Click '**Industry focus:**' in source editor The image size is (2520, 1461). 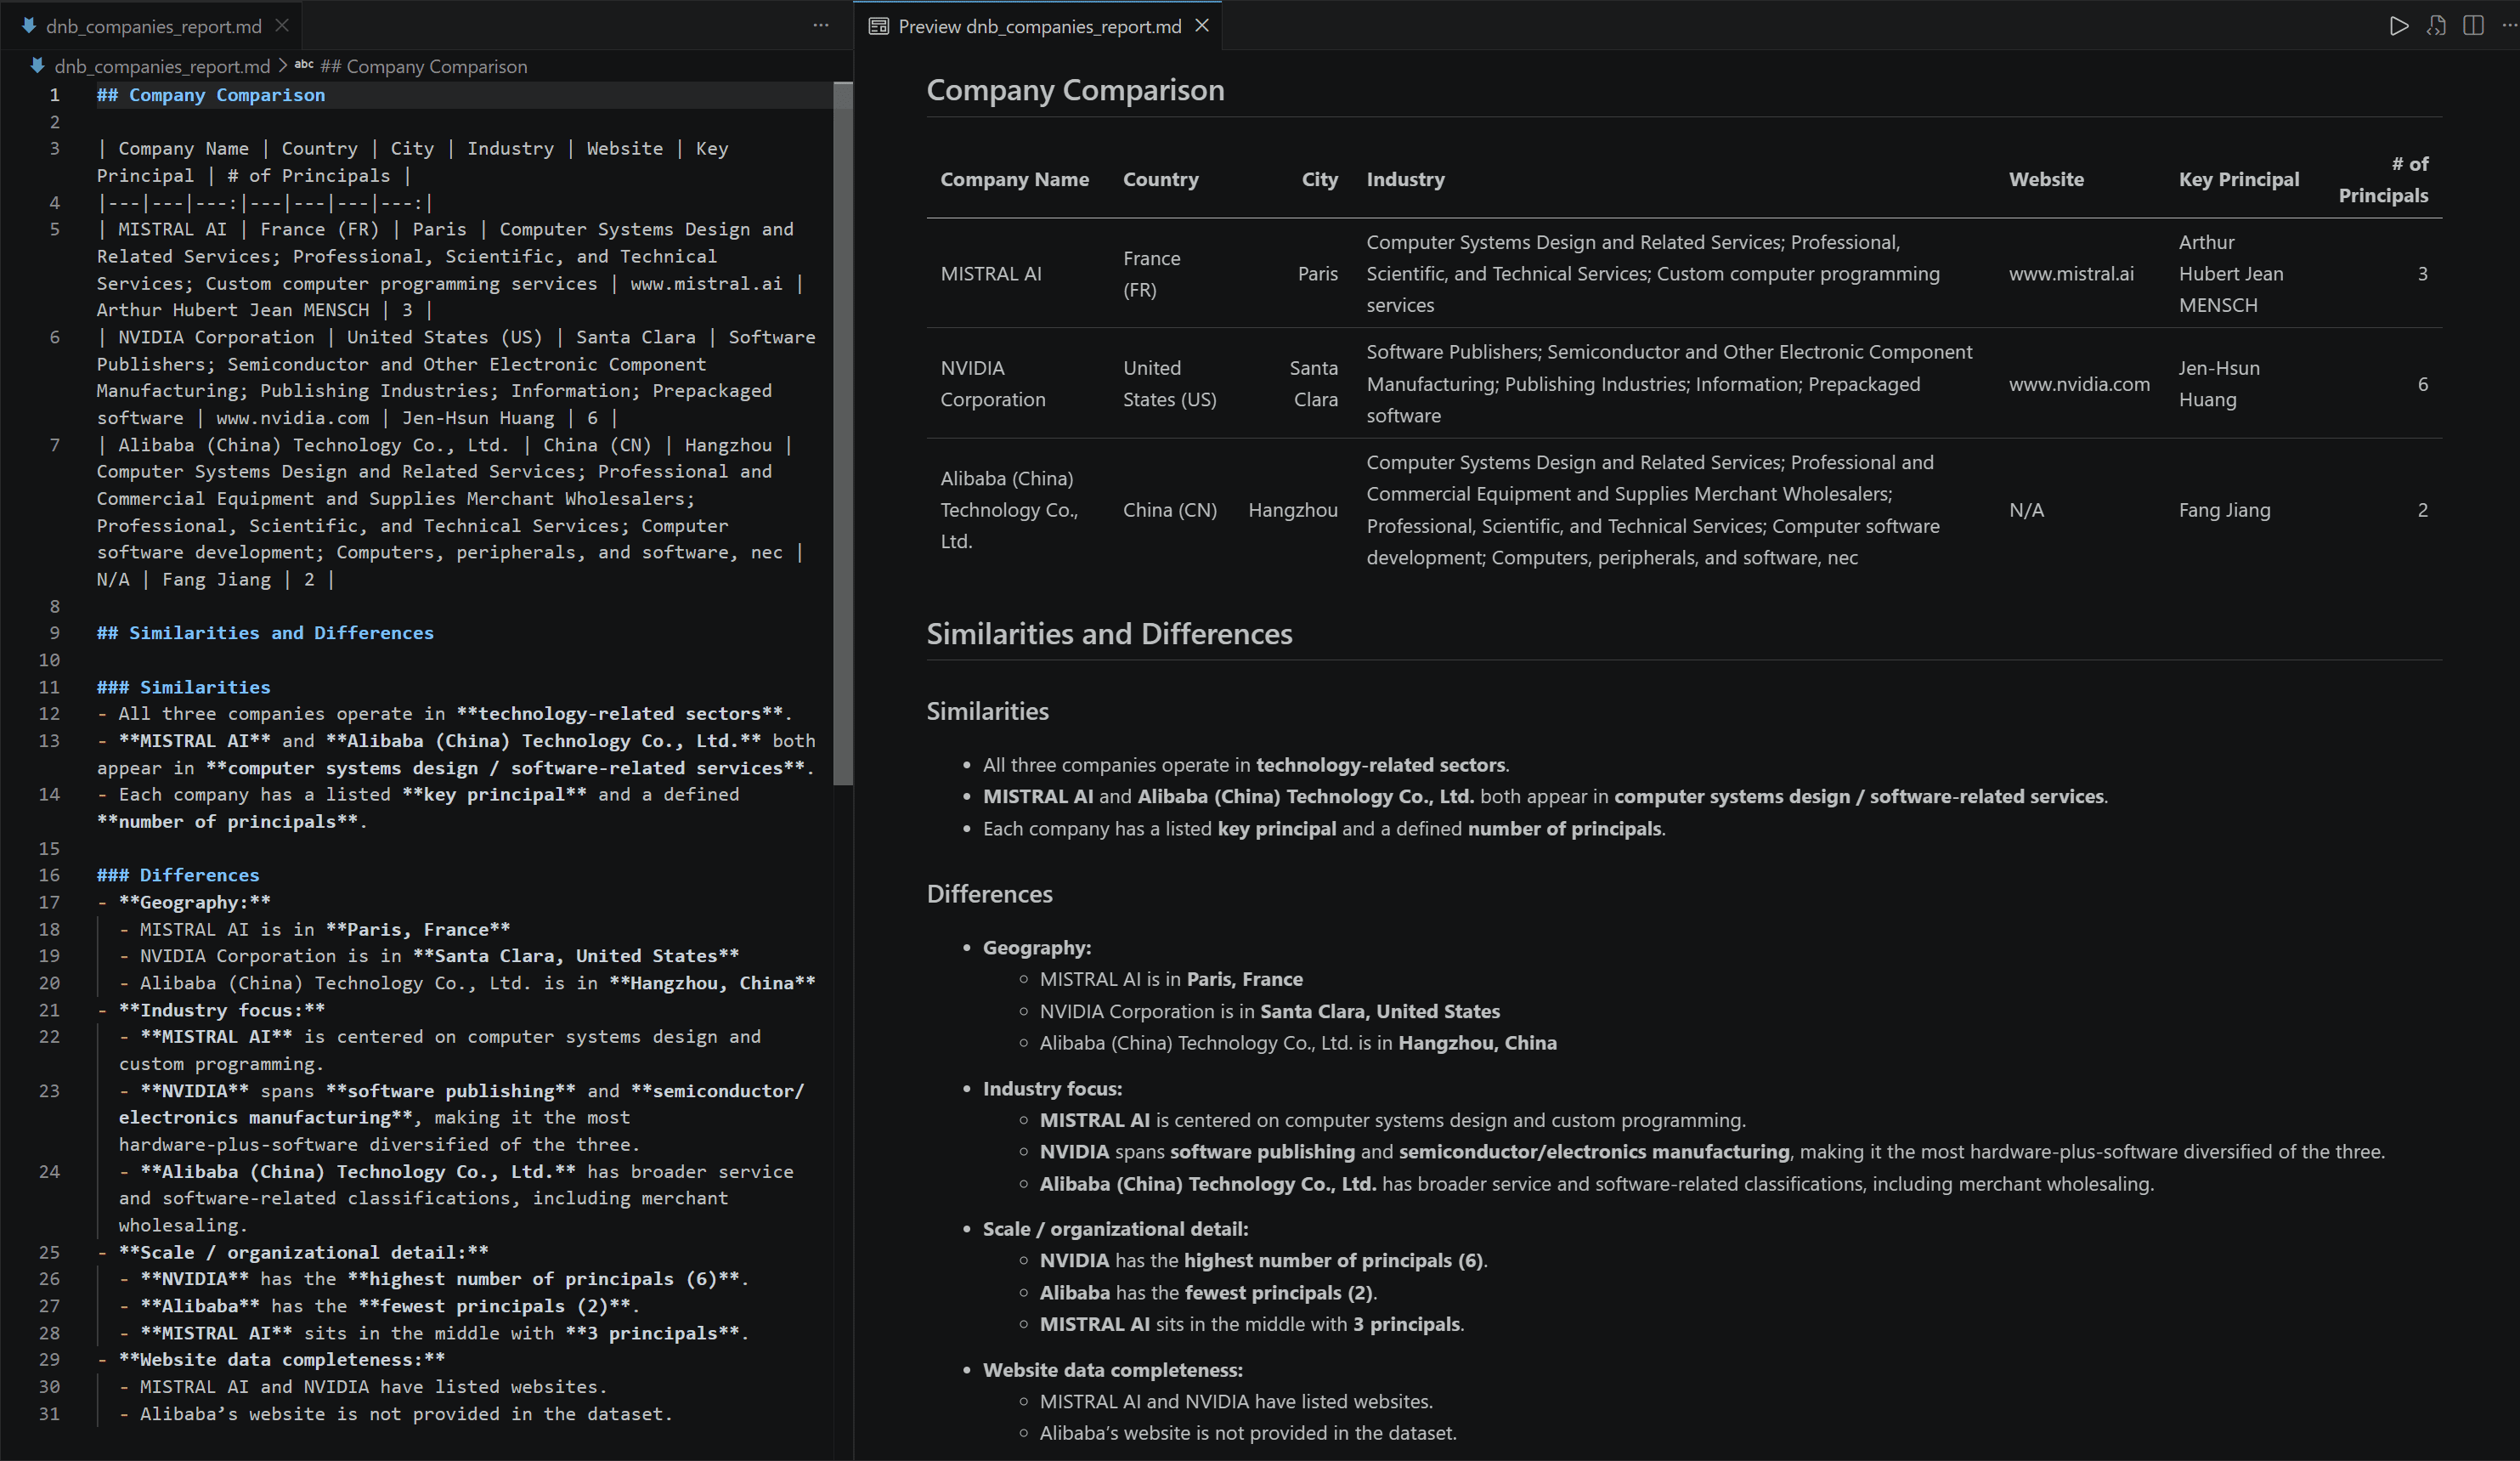[x=221, y=1010]
